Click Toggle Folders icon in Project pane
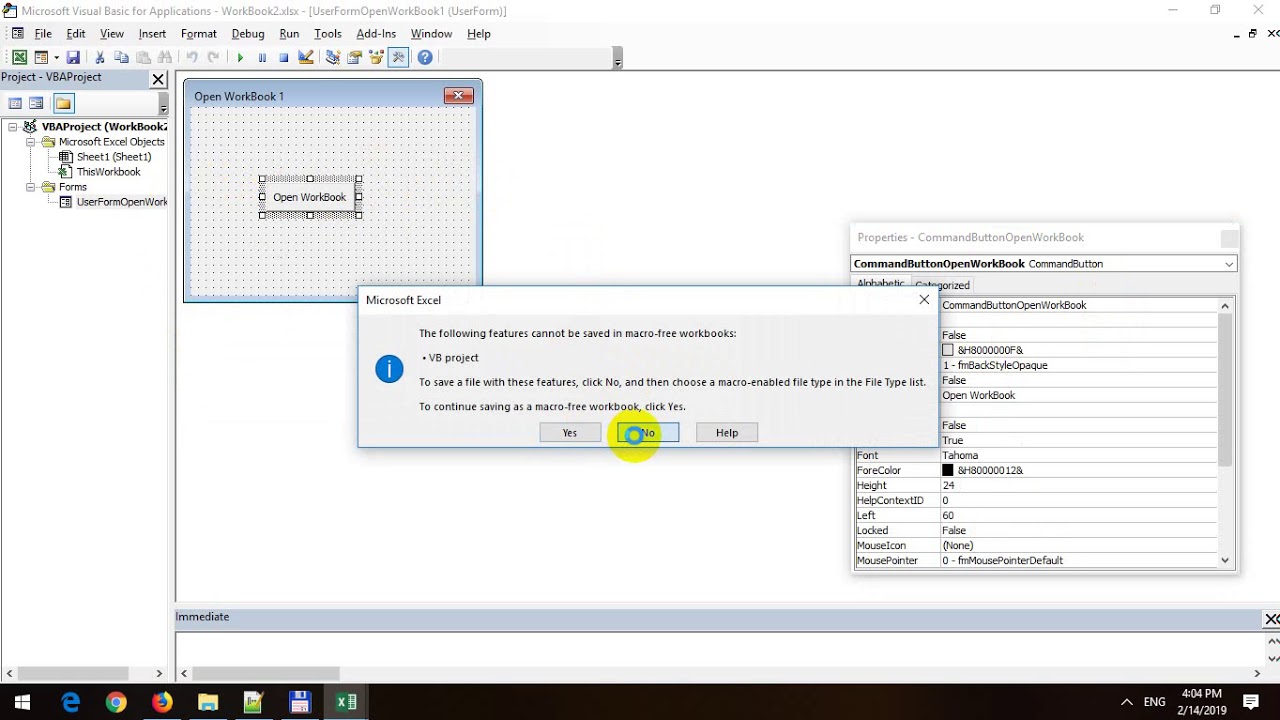1280x720 pixels. tap(63, 103)
